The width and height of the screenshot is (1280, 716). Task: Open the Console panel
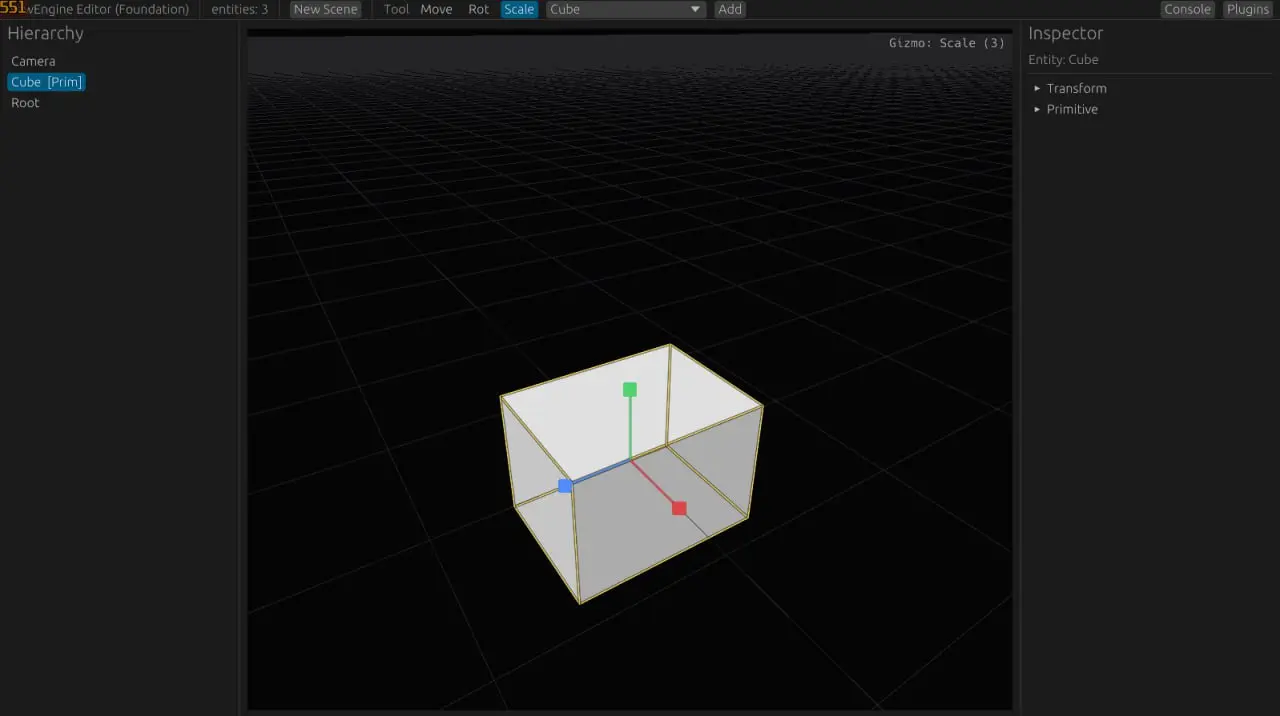pyautogui.click(x=1187, y=9)
